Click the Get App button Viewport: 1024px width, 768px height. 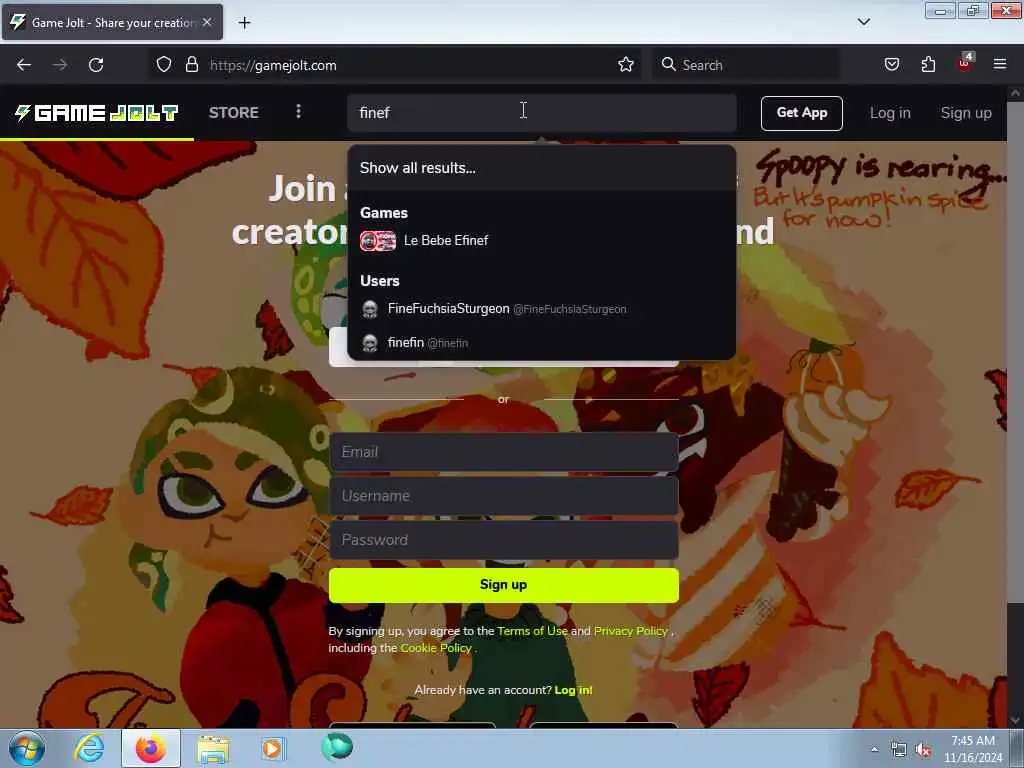[801, 113]
